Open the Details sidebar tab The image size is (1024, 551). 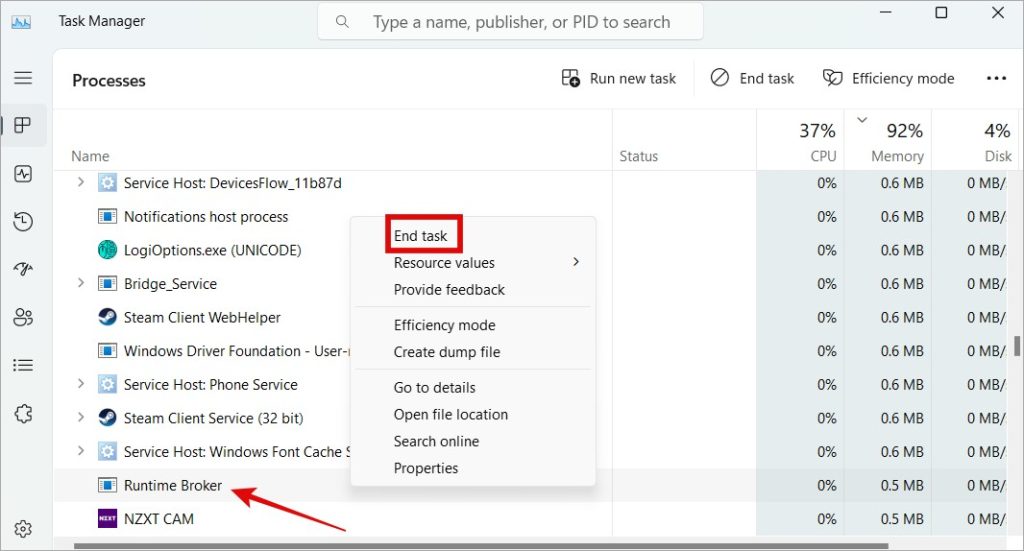(x=23, y=365)
